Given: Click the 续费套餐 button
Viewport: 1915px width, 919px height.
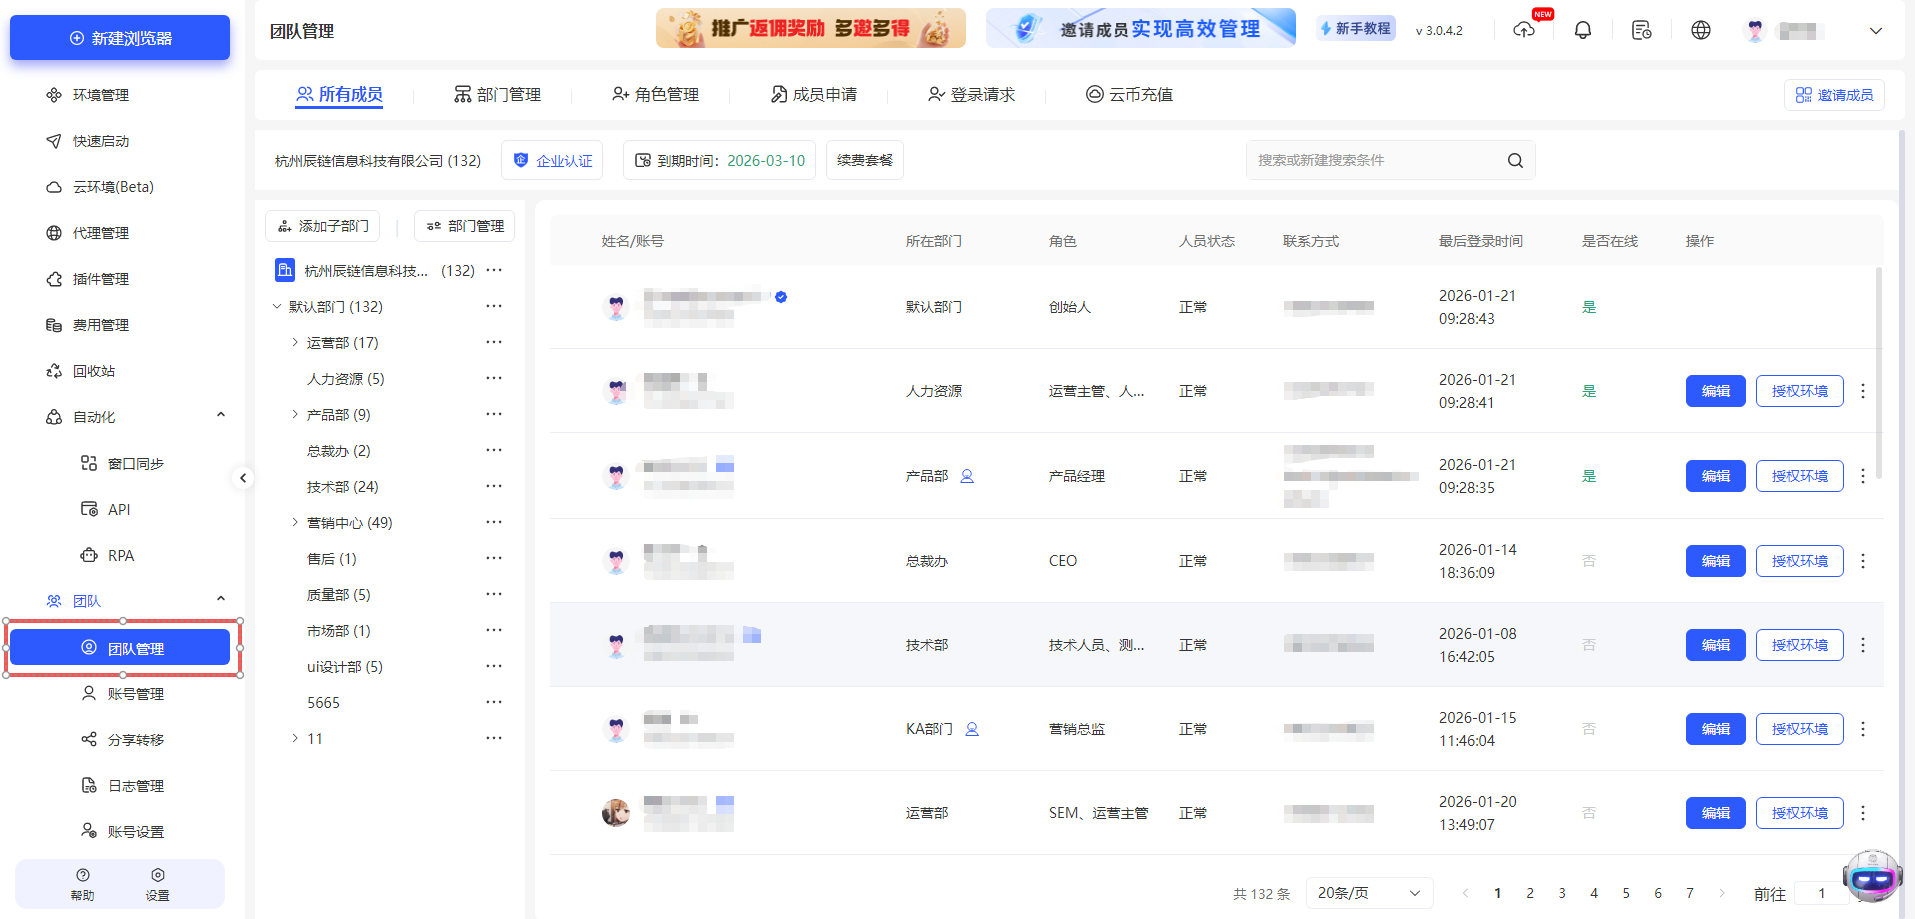Looking at the screenshot, I should (864, 159).
